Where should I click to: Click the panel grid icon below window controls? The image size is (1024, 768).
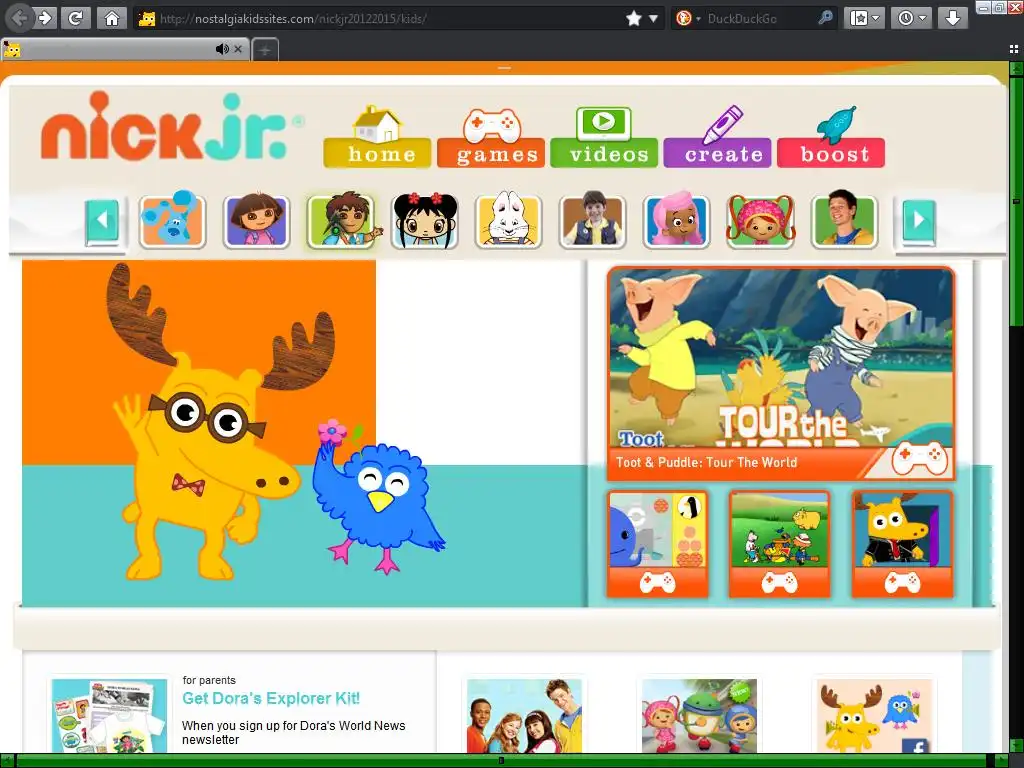click(1014, 50)
